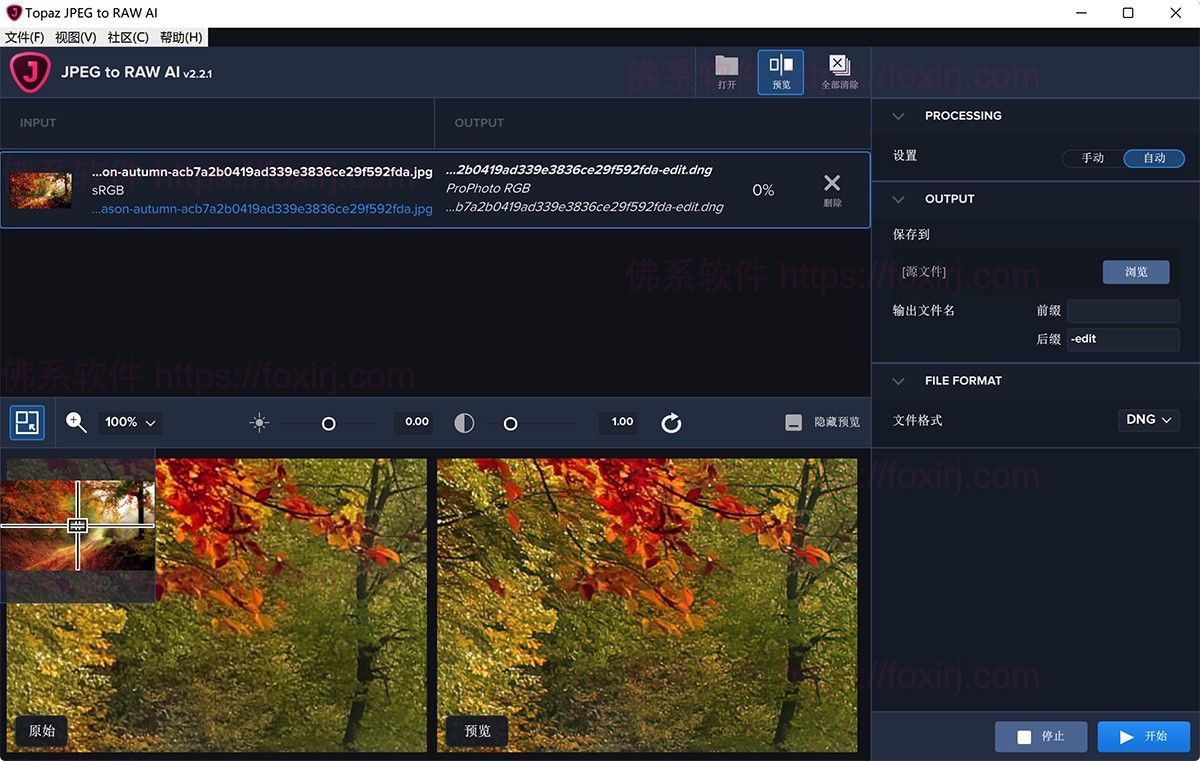Click the Browse (浏览) button

click(x=1135, y=272)
